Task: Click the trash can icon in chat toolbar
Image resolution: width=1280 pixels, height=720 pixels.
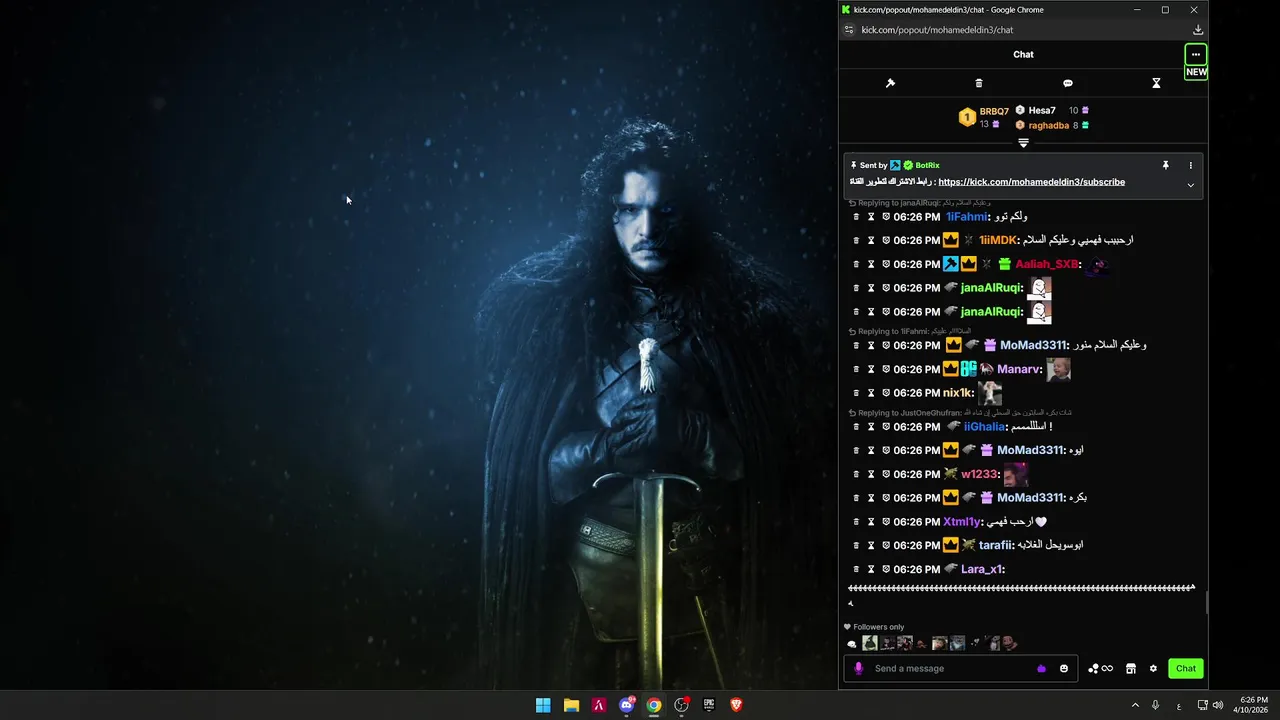Action: point(979,83)
